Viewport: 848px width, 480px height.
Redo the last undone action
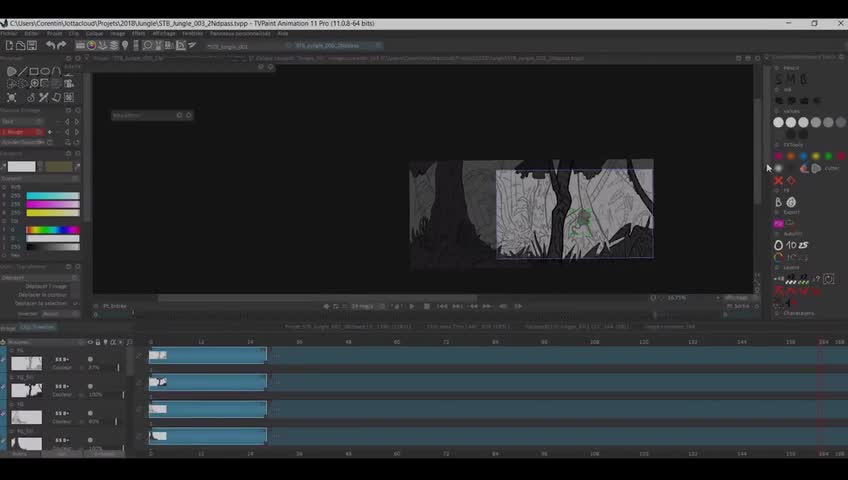click(62, 45)
